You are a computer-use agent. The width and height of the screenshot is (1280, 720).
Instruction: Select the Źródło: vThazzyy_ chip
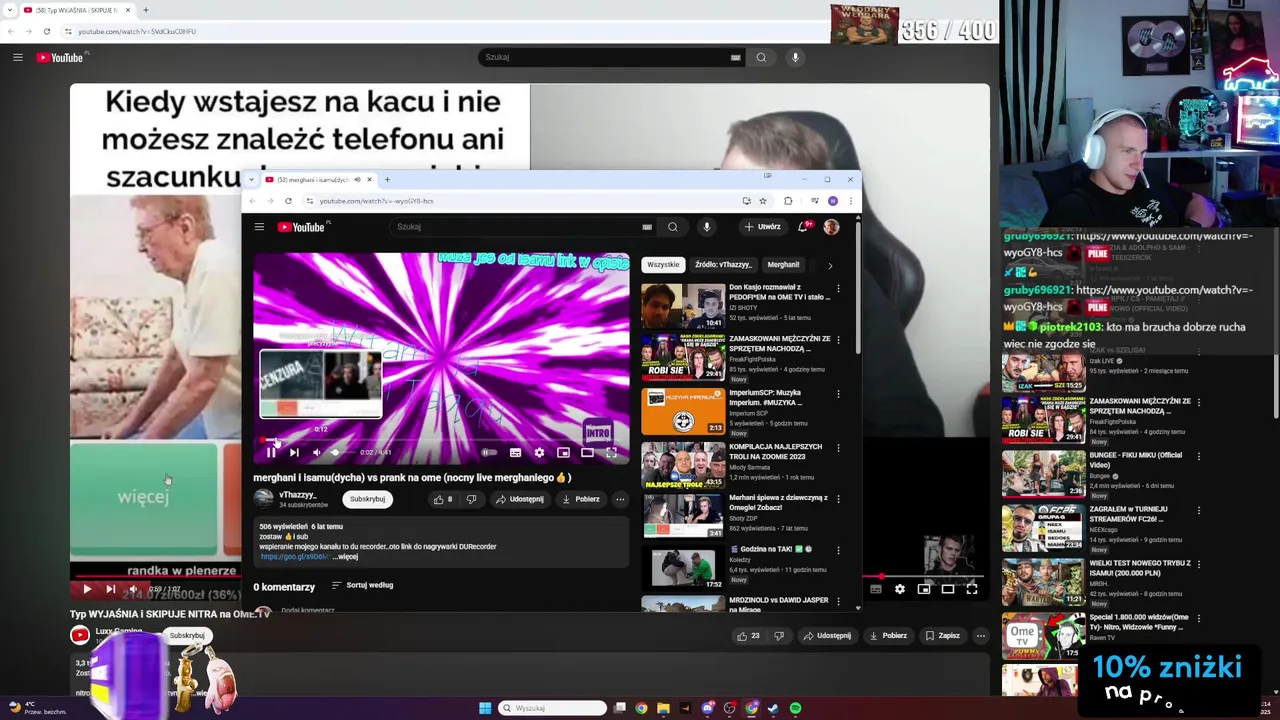(723, 265)
